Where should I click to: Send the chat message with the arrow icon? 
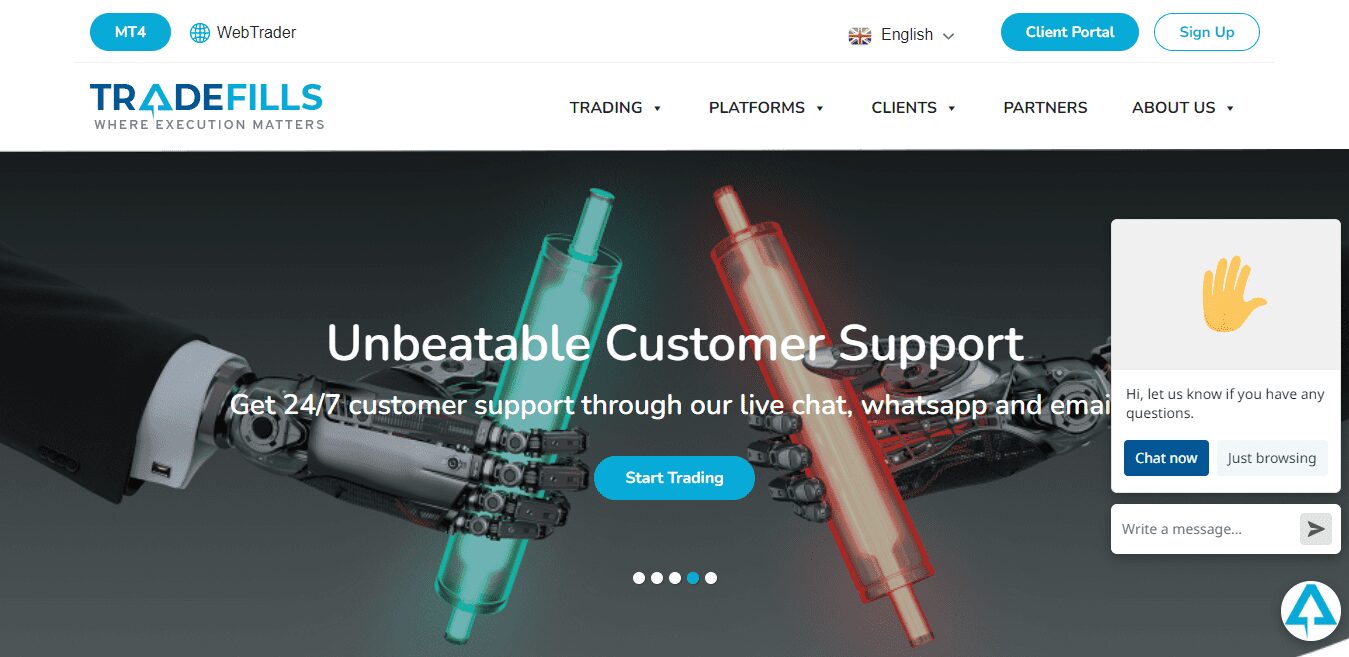pos(1315,529)
